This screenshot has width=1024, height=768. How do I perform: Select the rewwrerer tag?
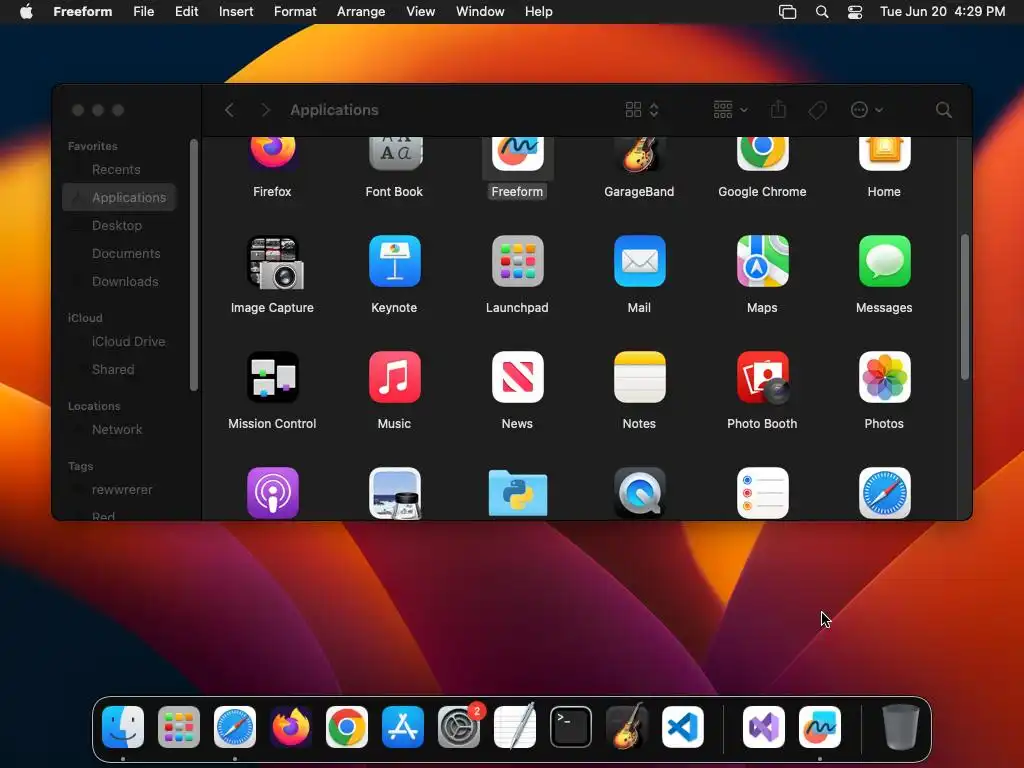(x=120, y=490)
